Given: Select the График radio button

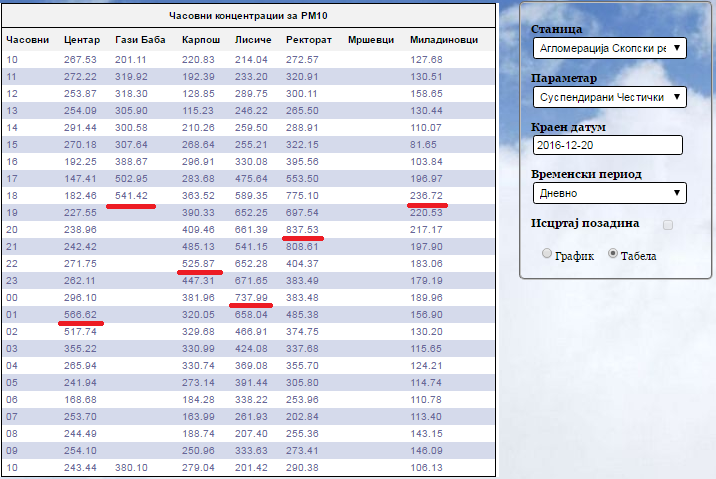Looking at the screenshot, I should tap(547, 253).
